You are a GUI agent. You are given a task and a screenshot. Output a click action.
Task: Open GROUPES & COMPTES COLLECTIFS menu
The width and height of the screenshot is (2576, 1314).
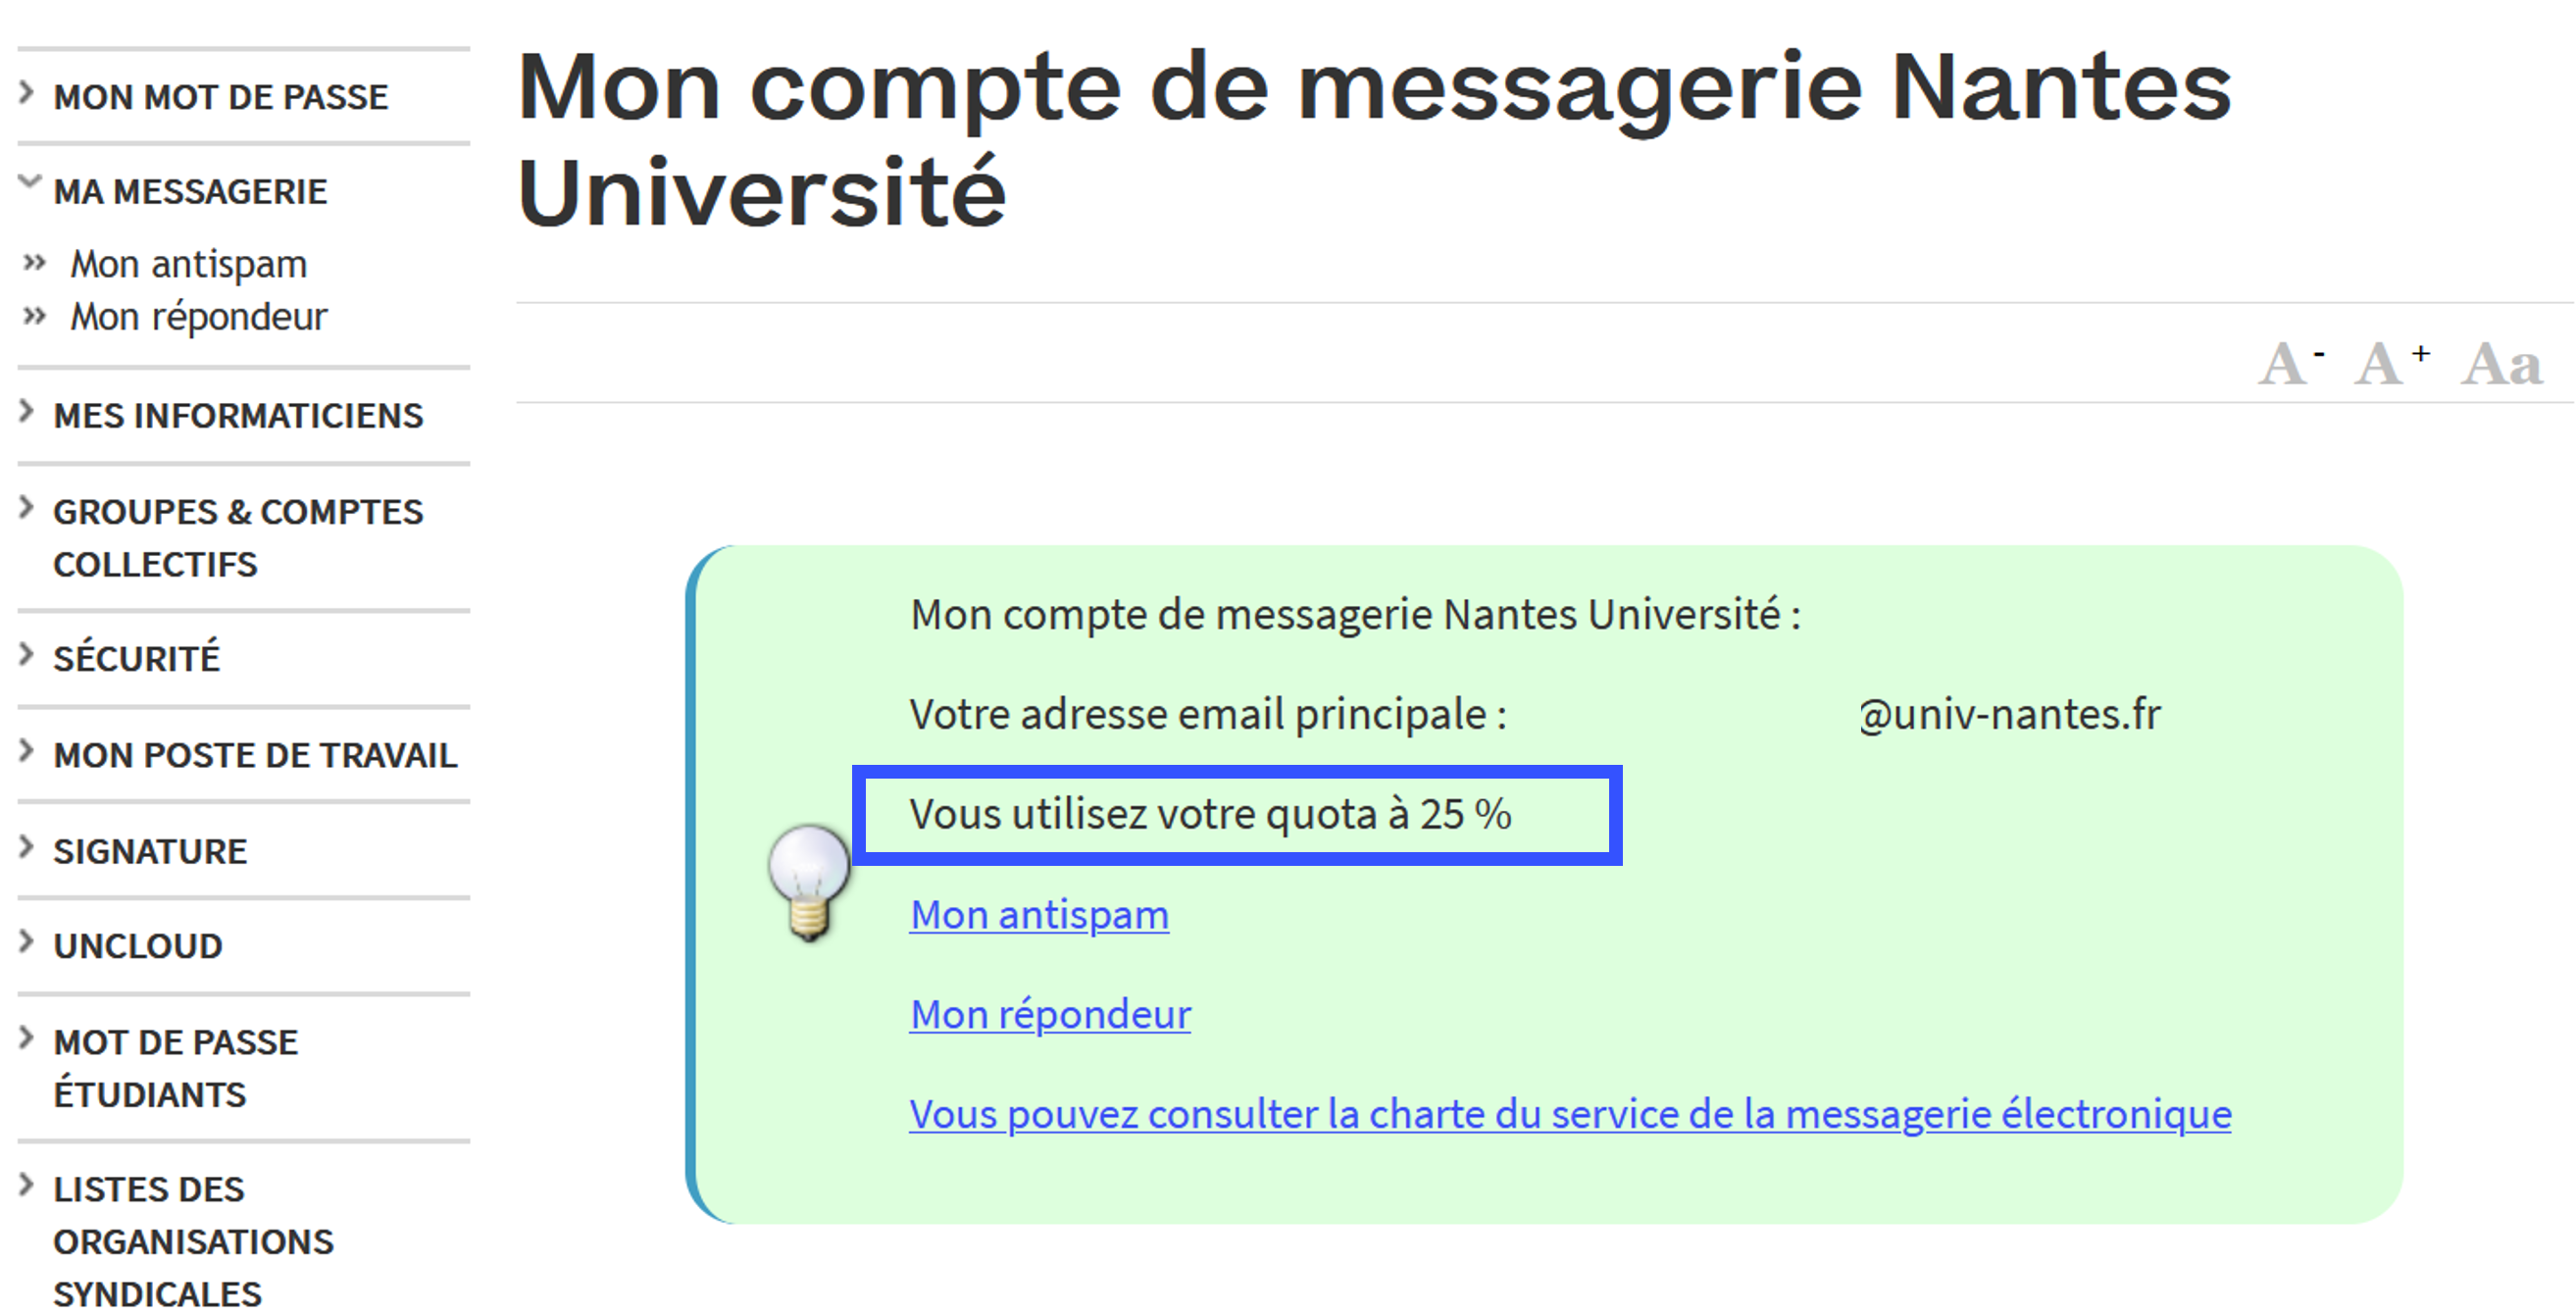[238, 538]
